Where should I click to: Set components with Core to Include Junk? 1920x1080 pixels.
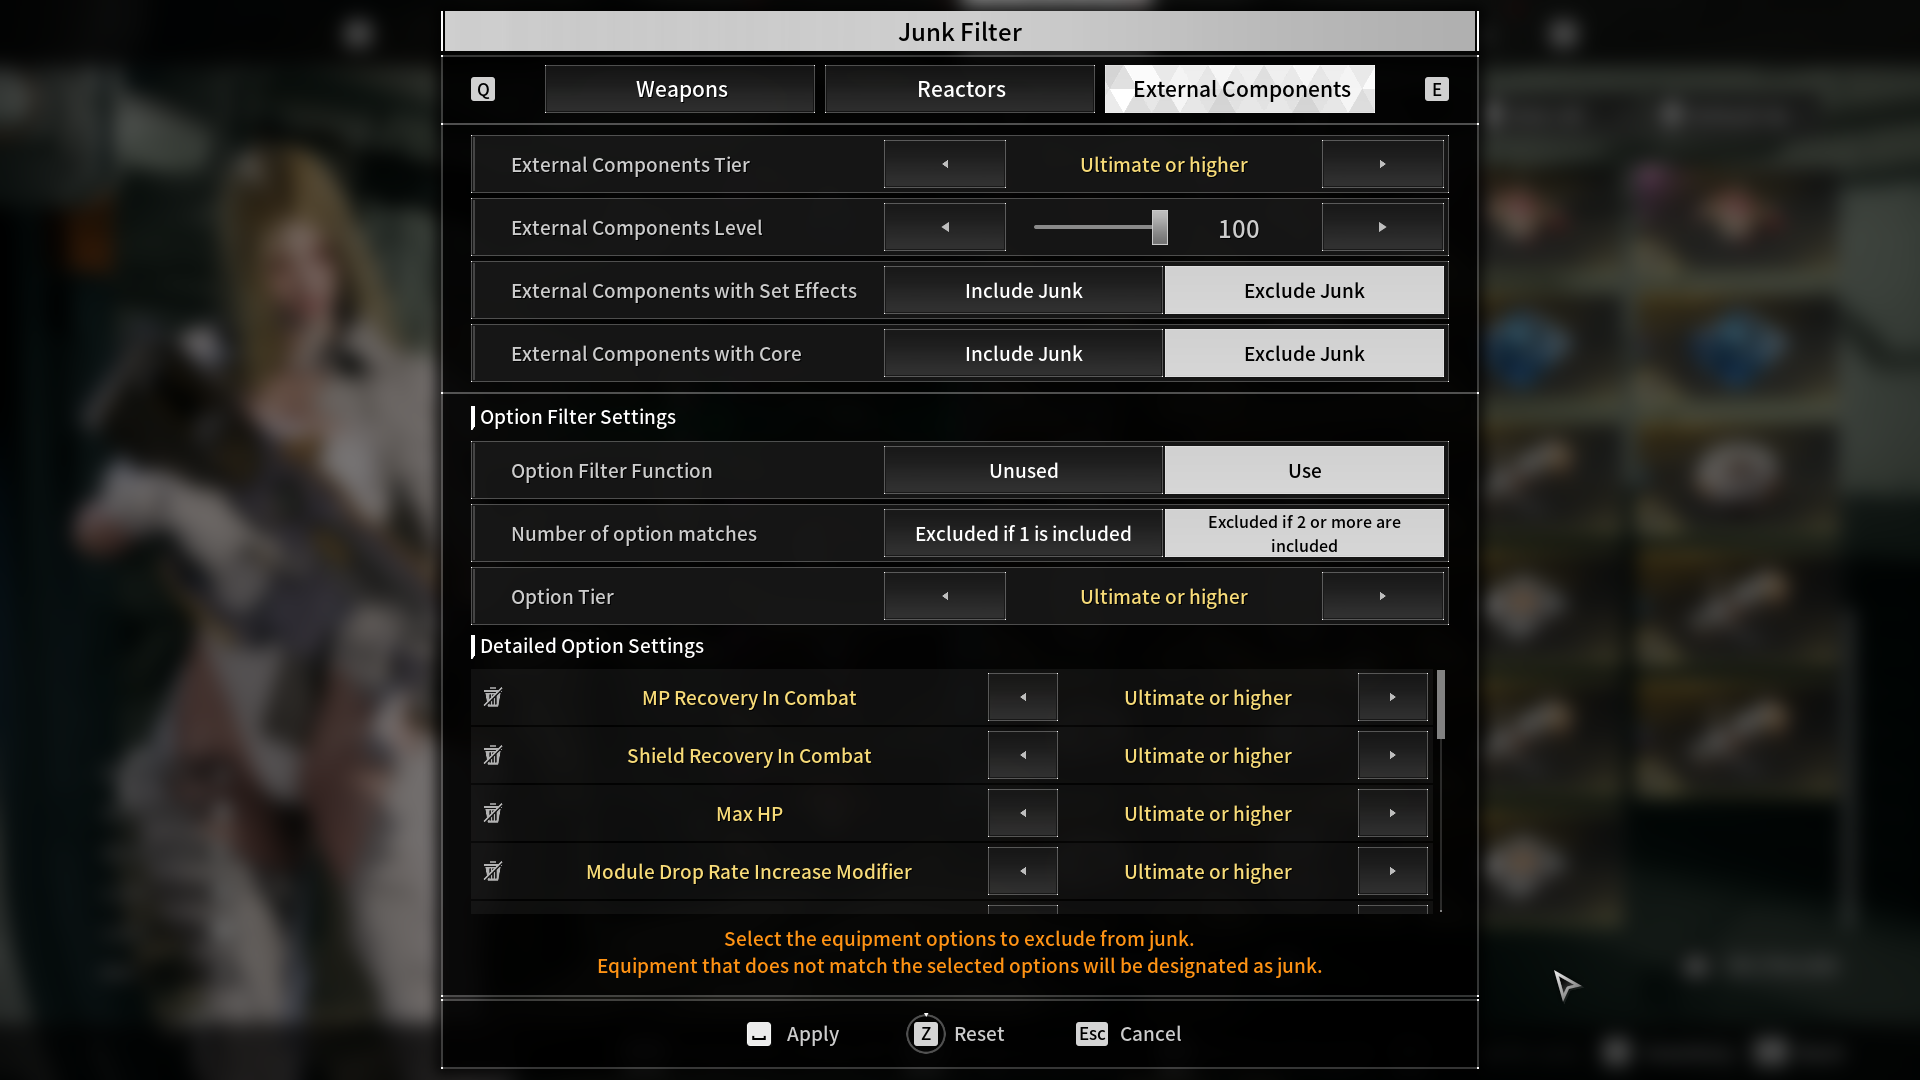(x=1023, y=353)
